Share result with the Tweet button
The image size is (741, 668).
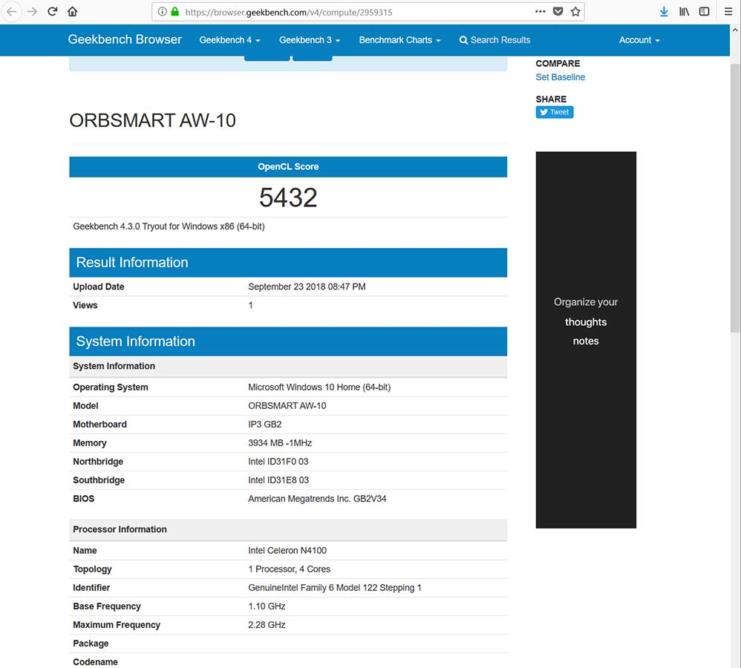click(554, 112)
